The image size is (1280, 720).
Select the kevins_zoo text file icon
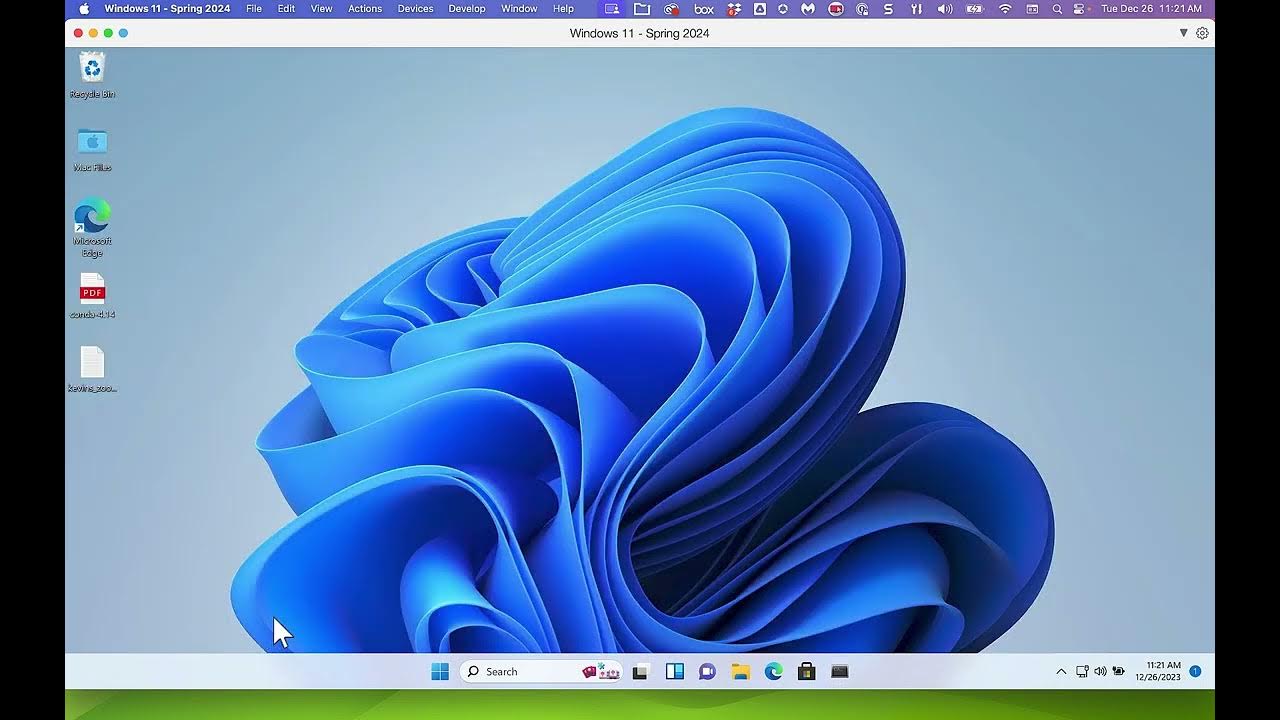(92, 370)
